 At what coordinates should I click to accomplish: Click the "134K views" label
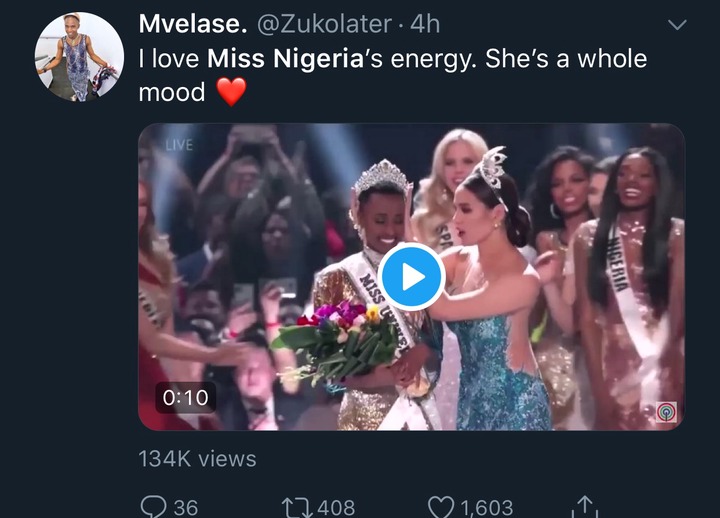[197, 459]
